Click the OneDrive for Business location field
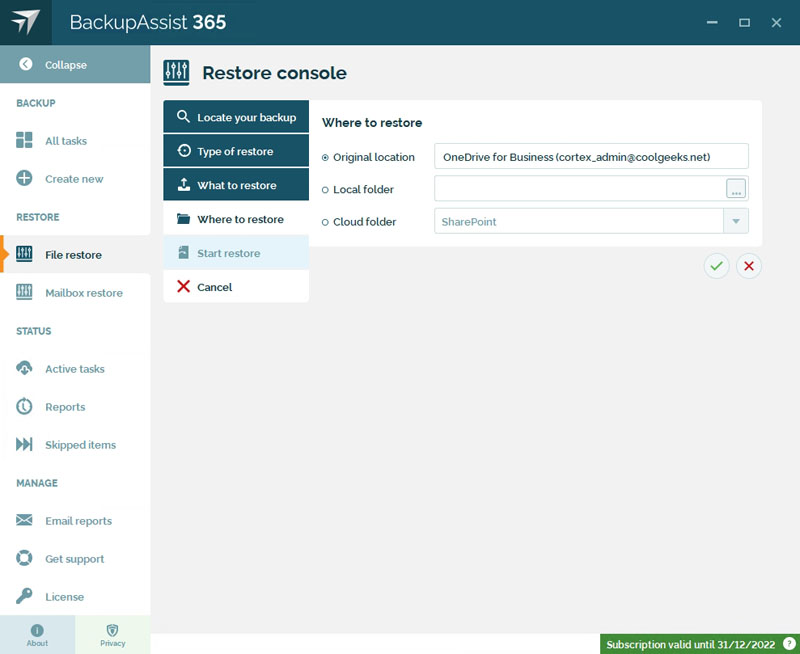Viewport: 800px width, 654px height. pyautogui.click(x=591, y=156)
